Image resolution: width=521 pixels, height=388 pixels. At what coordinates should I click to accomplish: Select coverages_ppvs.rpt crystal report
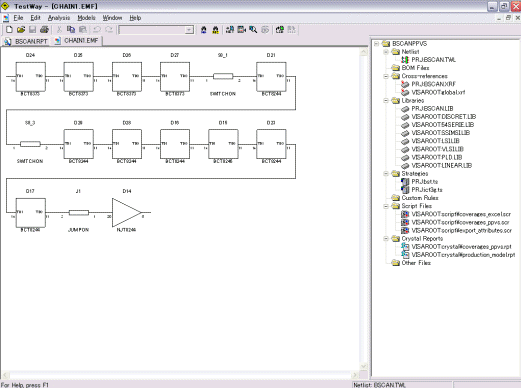(x=461, y=247)
